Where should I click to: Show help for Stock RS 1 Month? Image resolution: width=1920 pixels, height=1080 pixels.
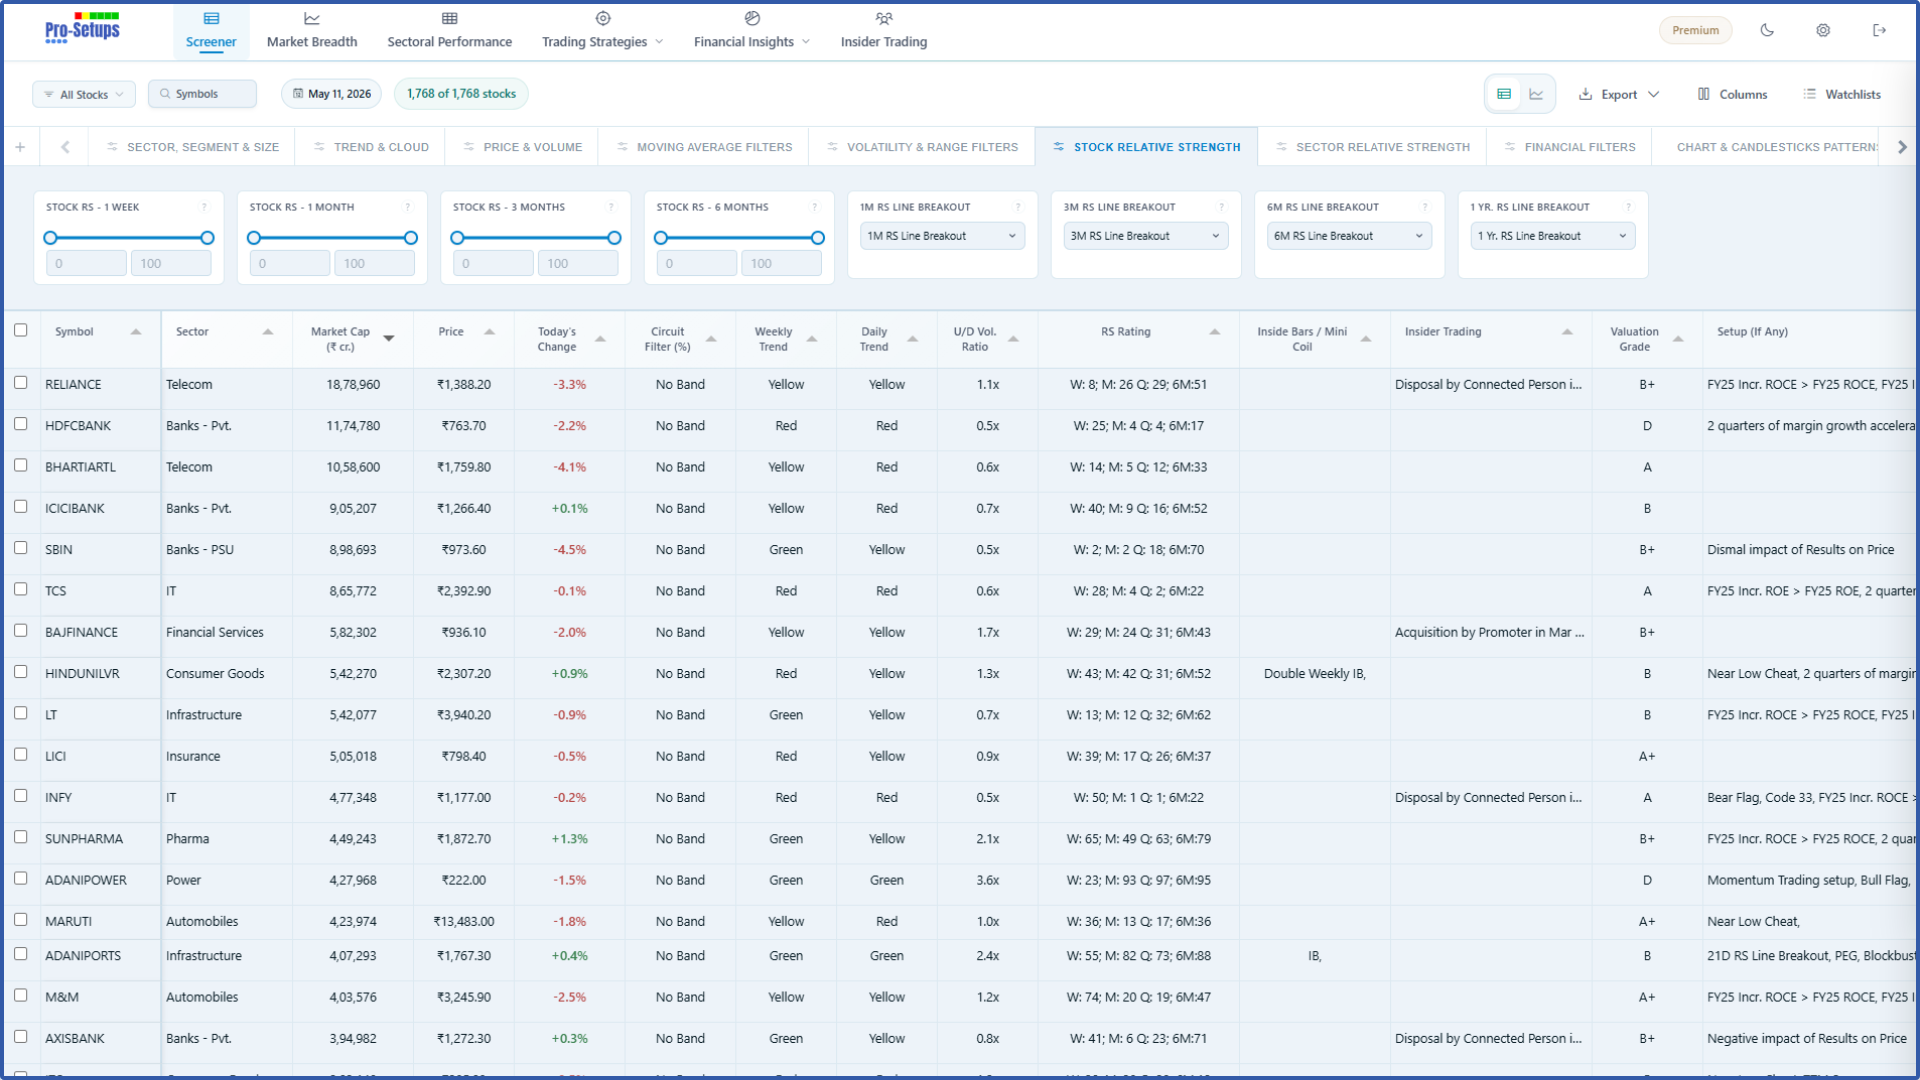tap(407, 207)
